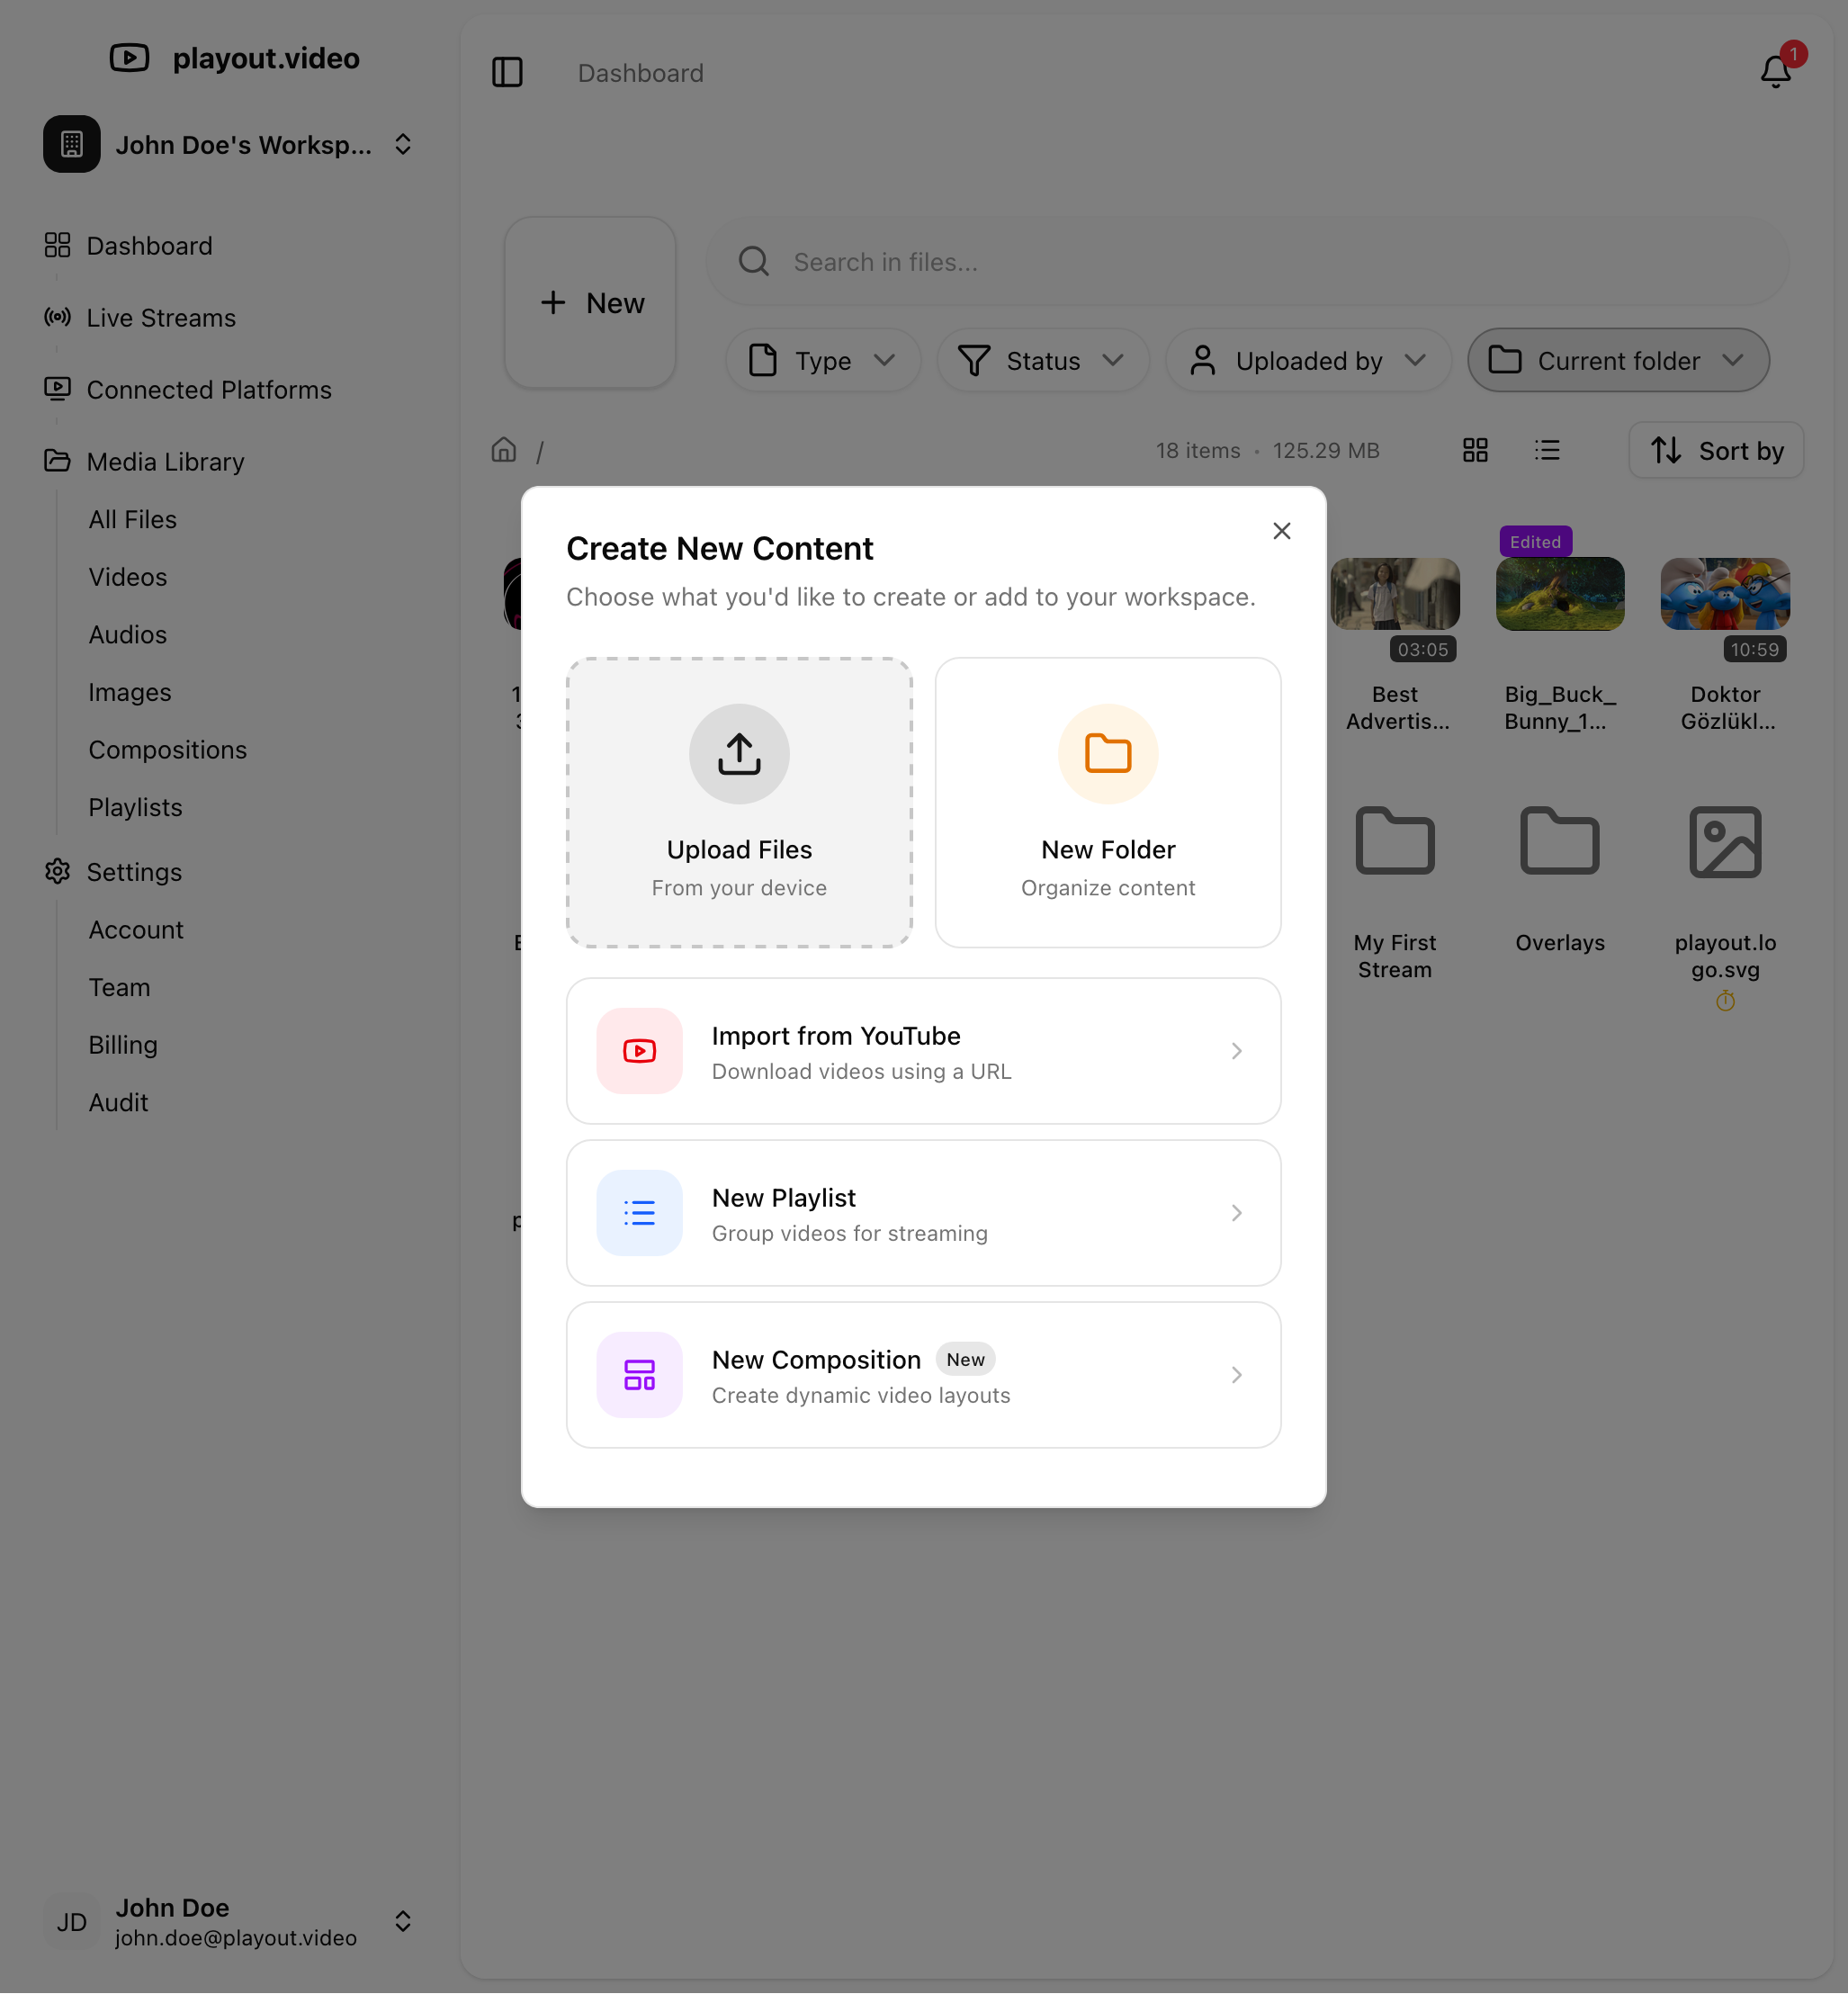Click the red YouTube import icon
This screenshot has width=1848, height=1994.
[639, 1051]
